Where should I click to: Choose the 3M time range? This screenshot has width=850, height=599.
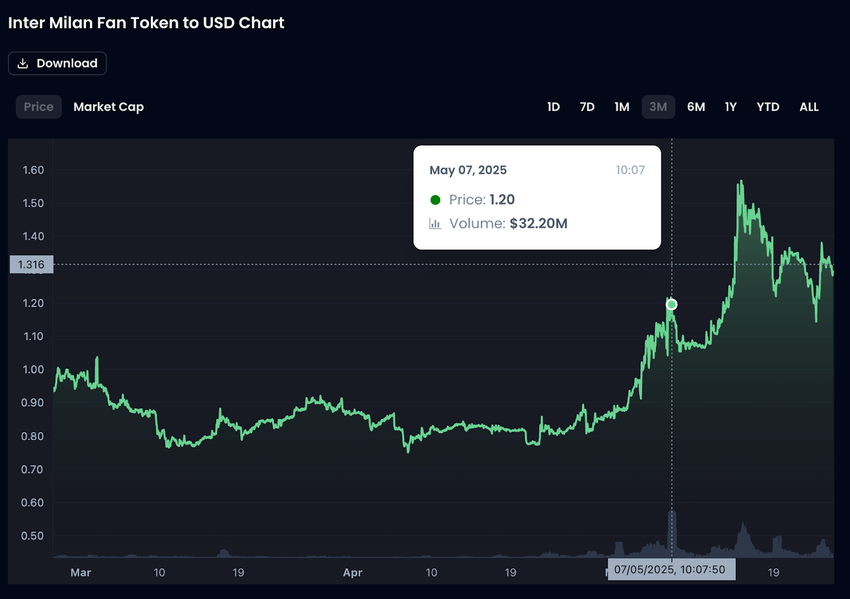coord(658,107)
